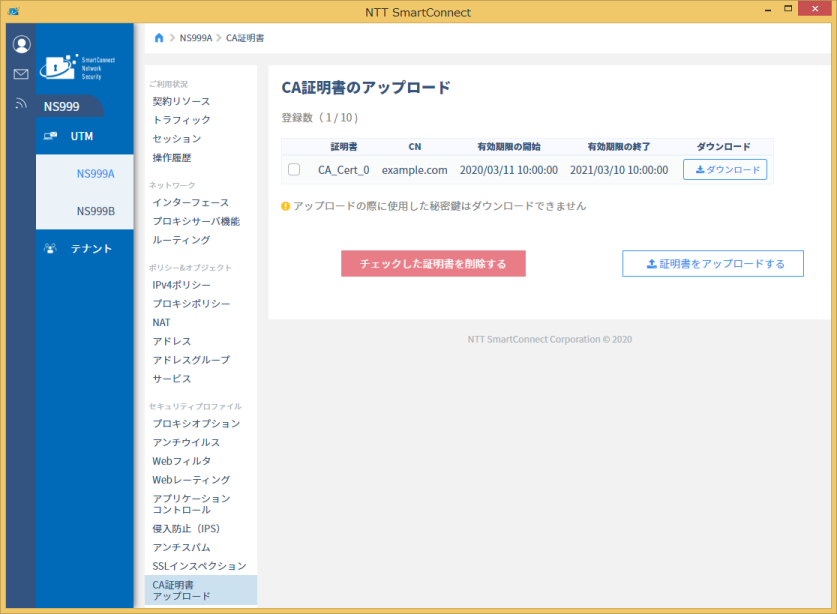Image resolution: width=837 pixels, height=614 pixels.
Task: Open the UTM menu item
Action: click(84, 136)
